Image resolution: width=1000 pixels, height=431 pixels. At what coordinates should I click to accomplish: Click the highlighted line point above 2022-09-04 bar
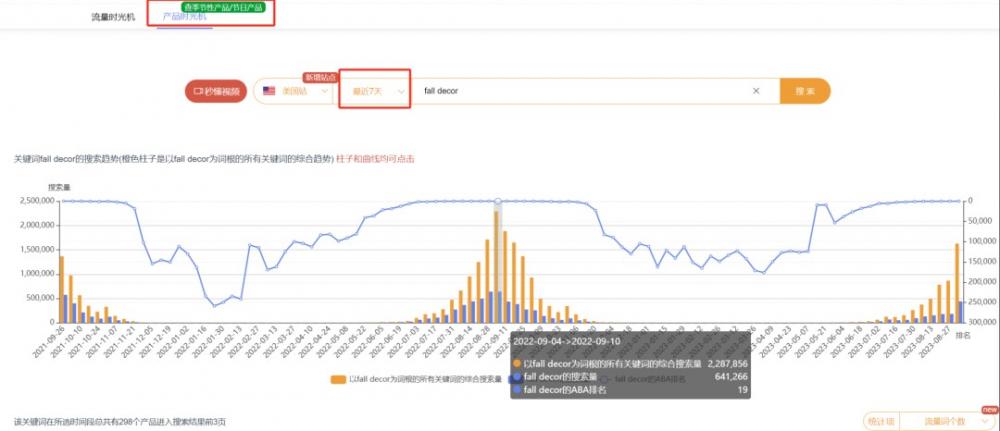point(498,201)
